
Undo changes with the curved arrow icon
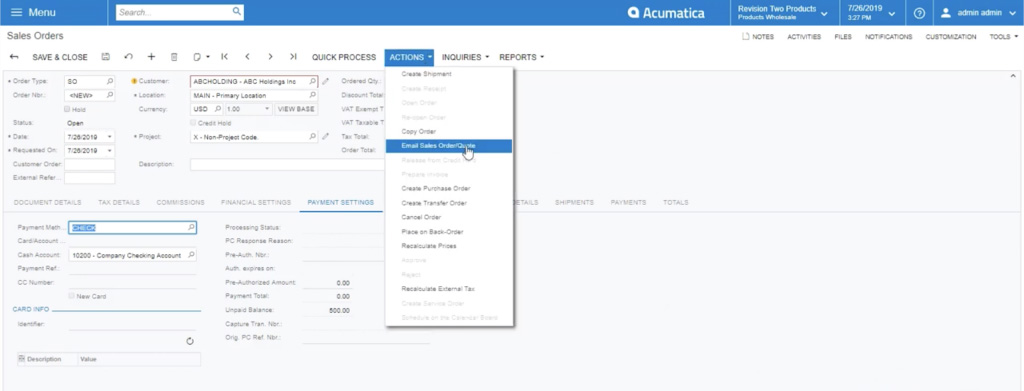pyautogui.click(x=129, y=57)
